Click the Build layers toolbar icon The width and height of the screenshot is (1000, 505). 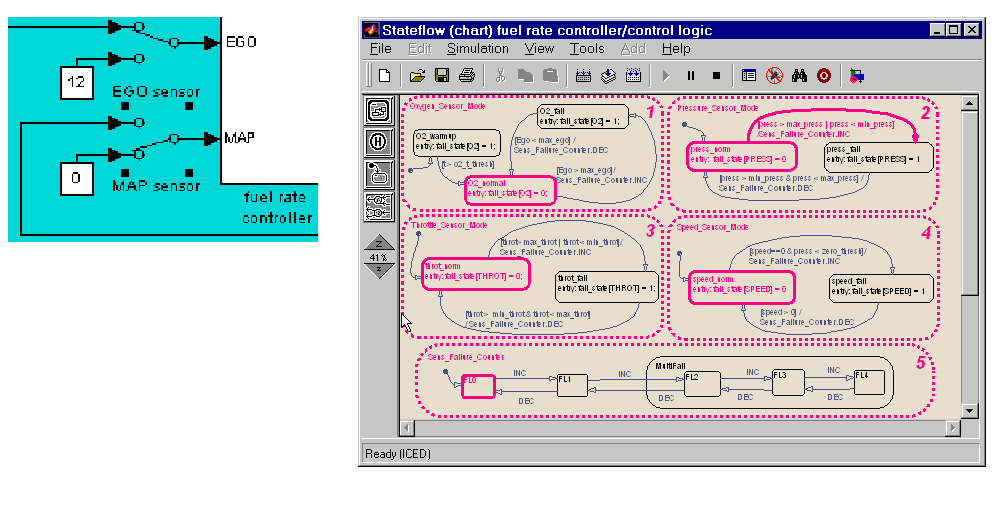click(608, 76)
